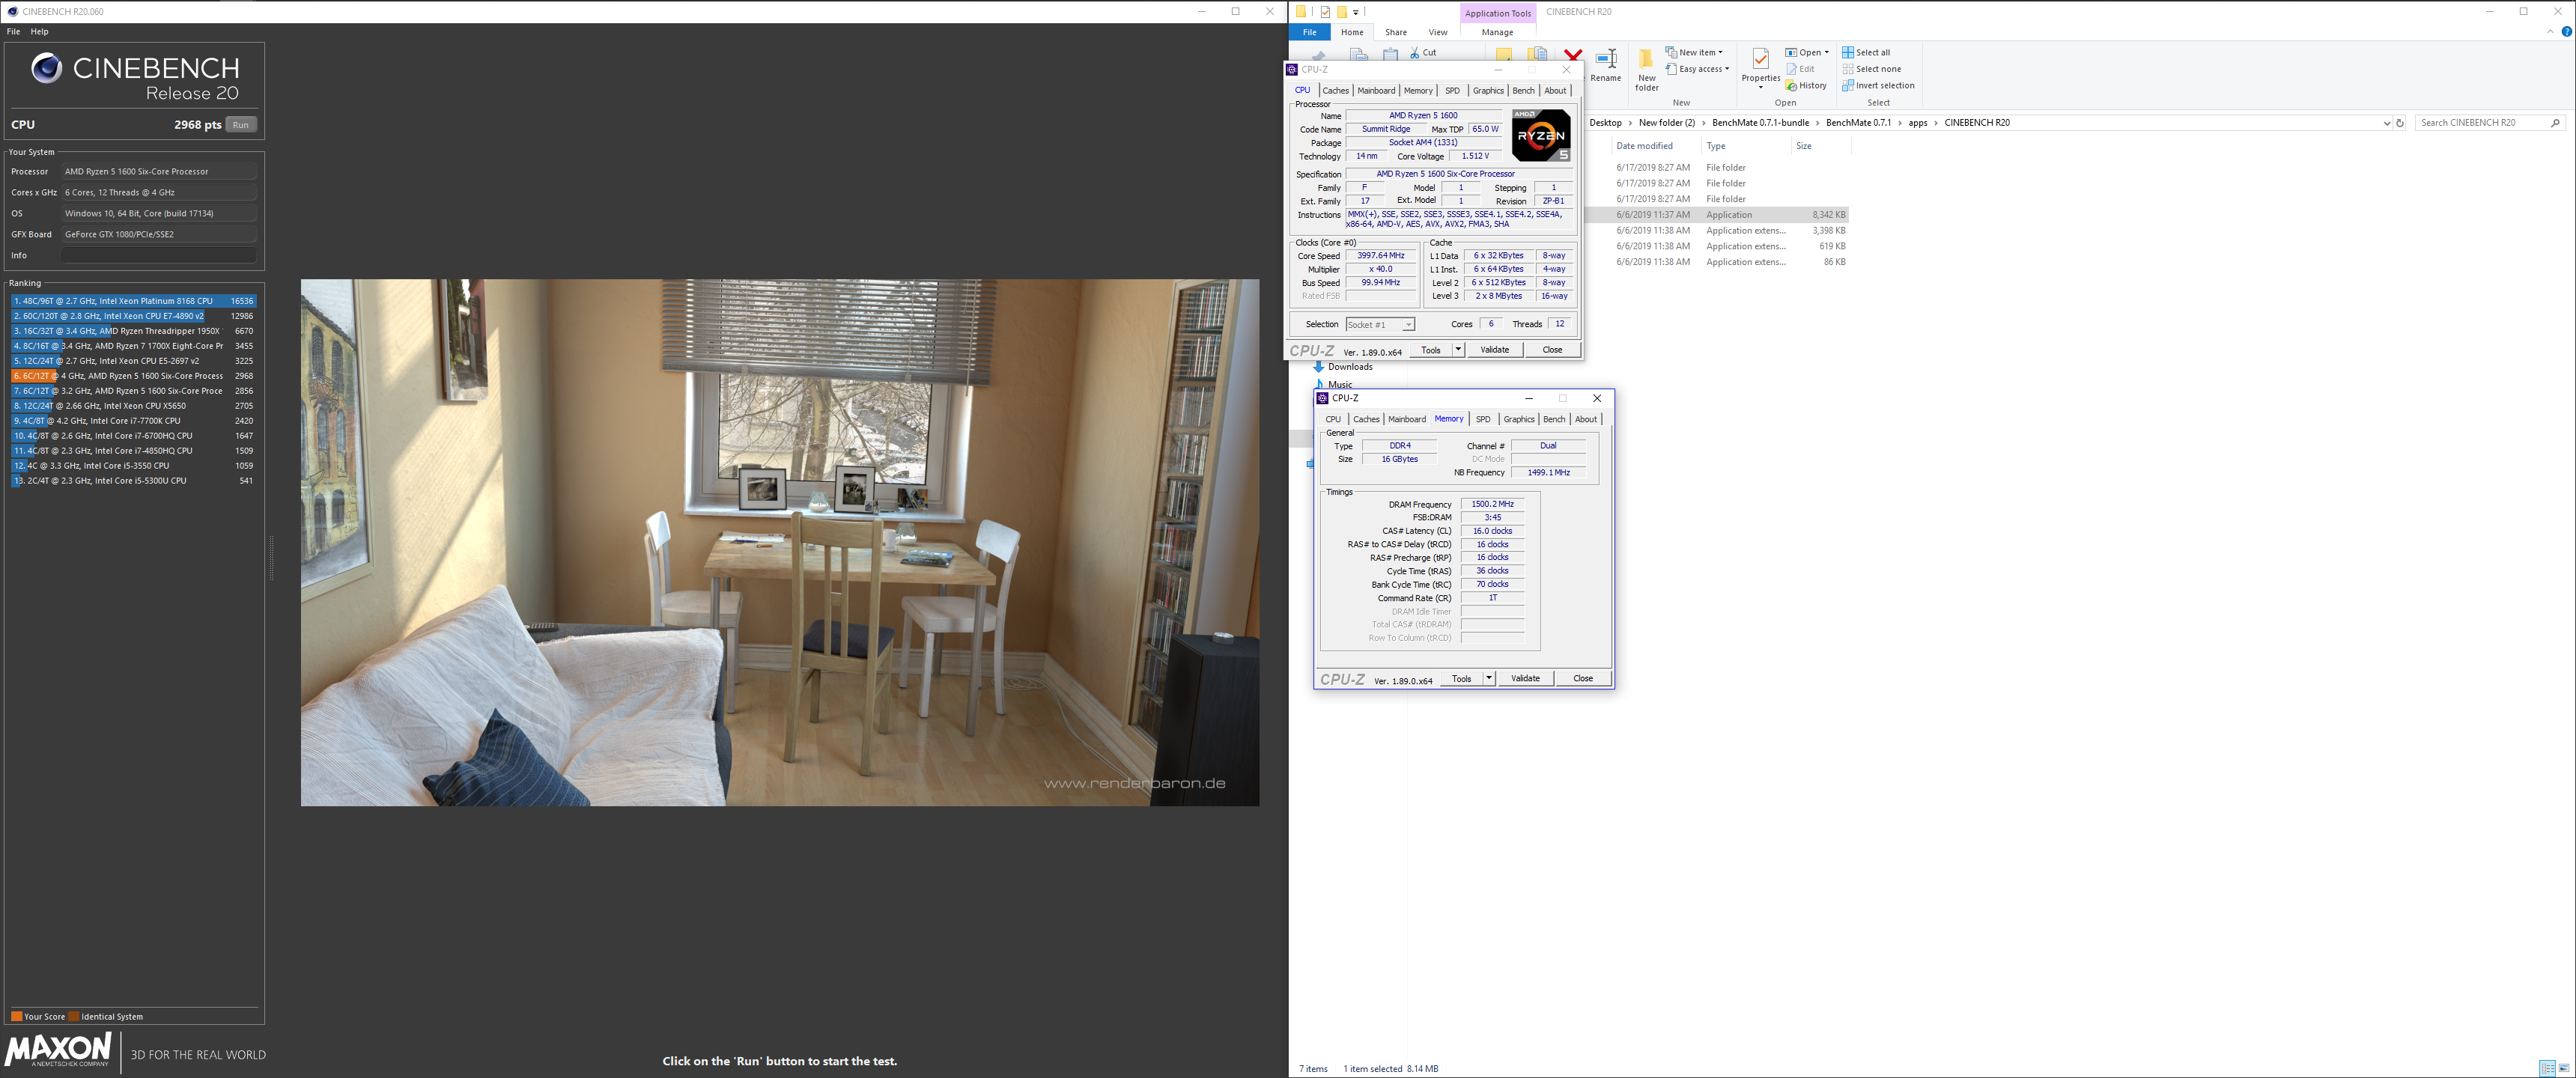
Task: Click the Search CINEBENCH R20 field
Action: click(2490, 123)
